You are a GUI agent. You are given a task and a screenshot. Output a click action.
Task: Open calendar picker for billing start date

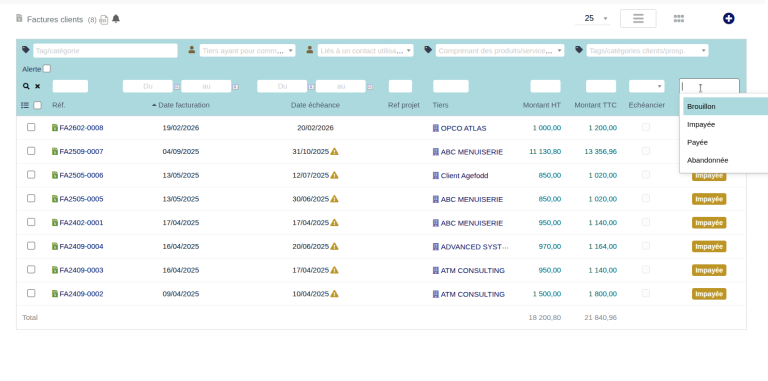click(177, 87)
